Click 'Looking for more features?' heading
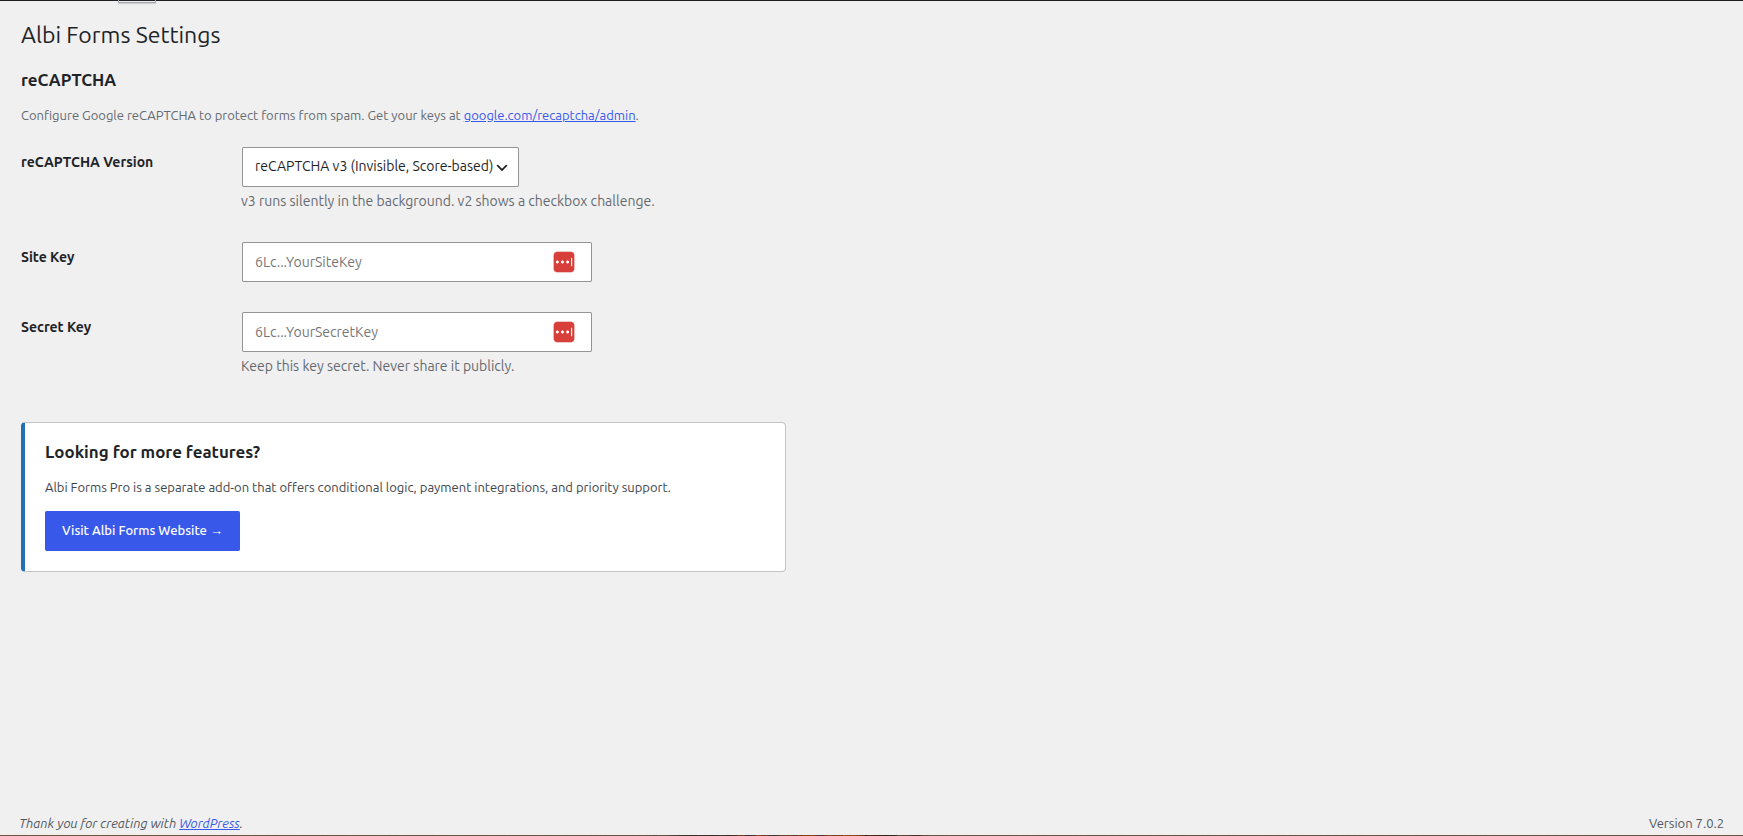Screen dimensions: 1743x836 [x=153, y=452]
